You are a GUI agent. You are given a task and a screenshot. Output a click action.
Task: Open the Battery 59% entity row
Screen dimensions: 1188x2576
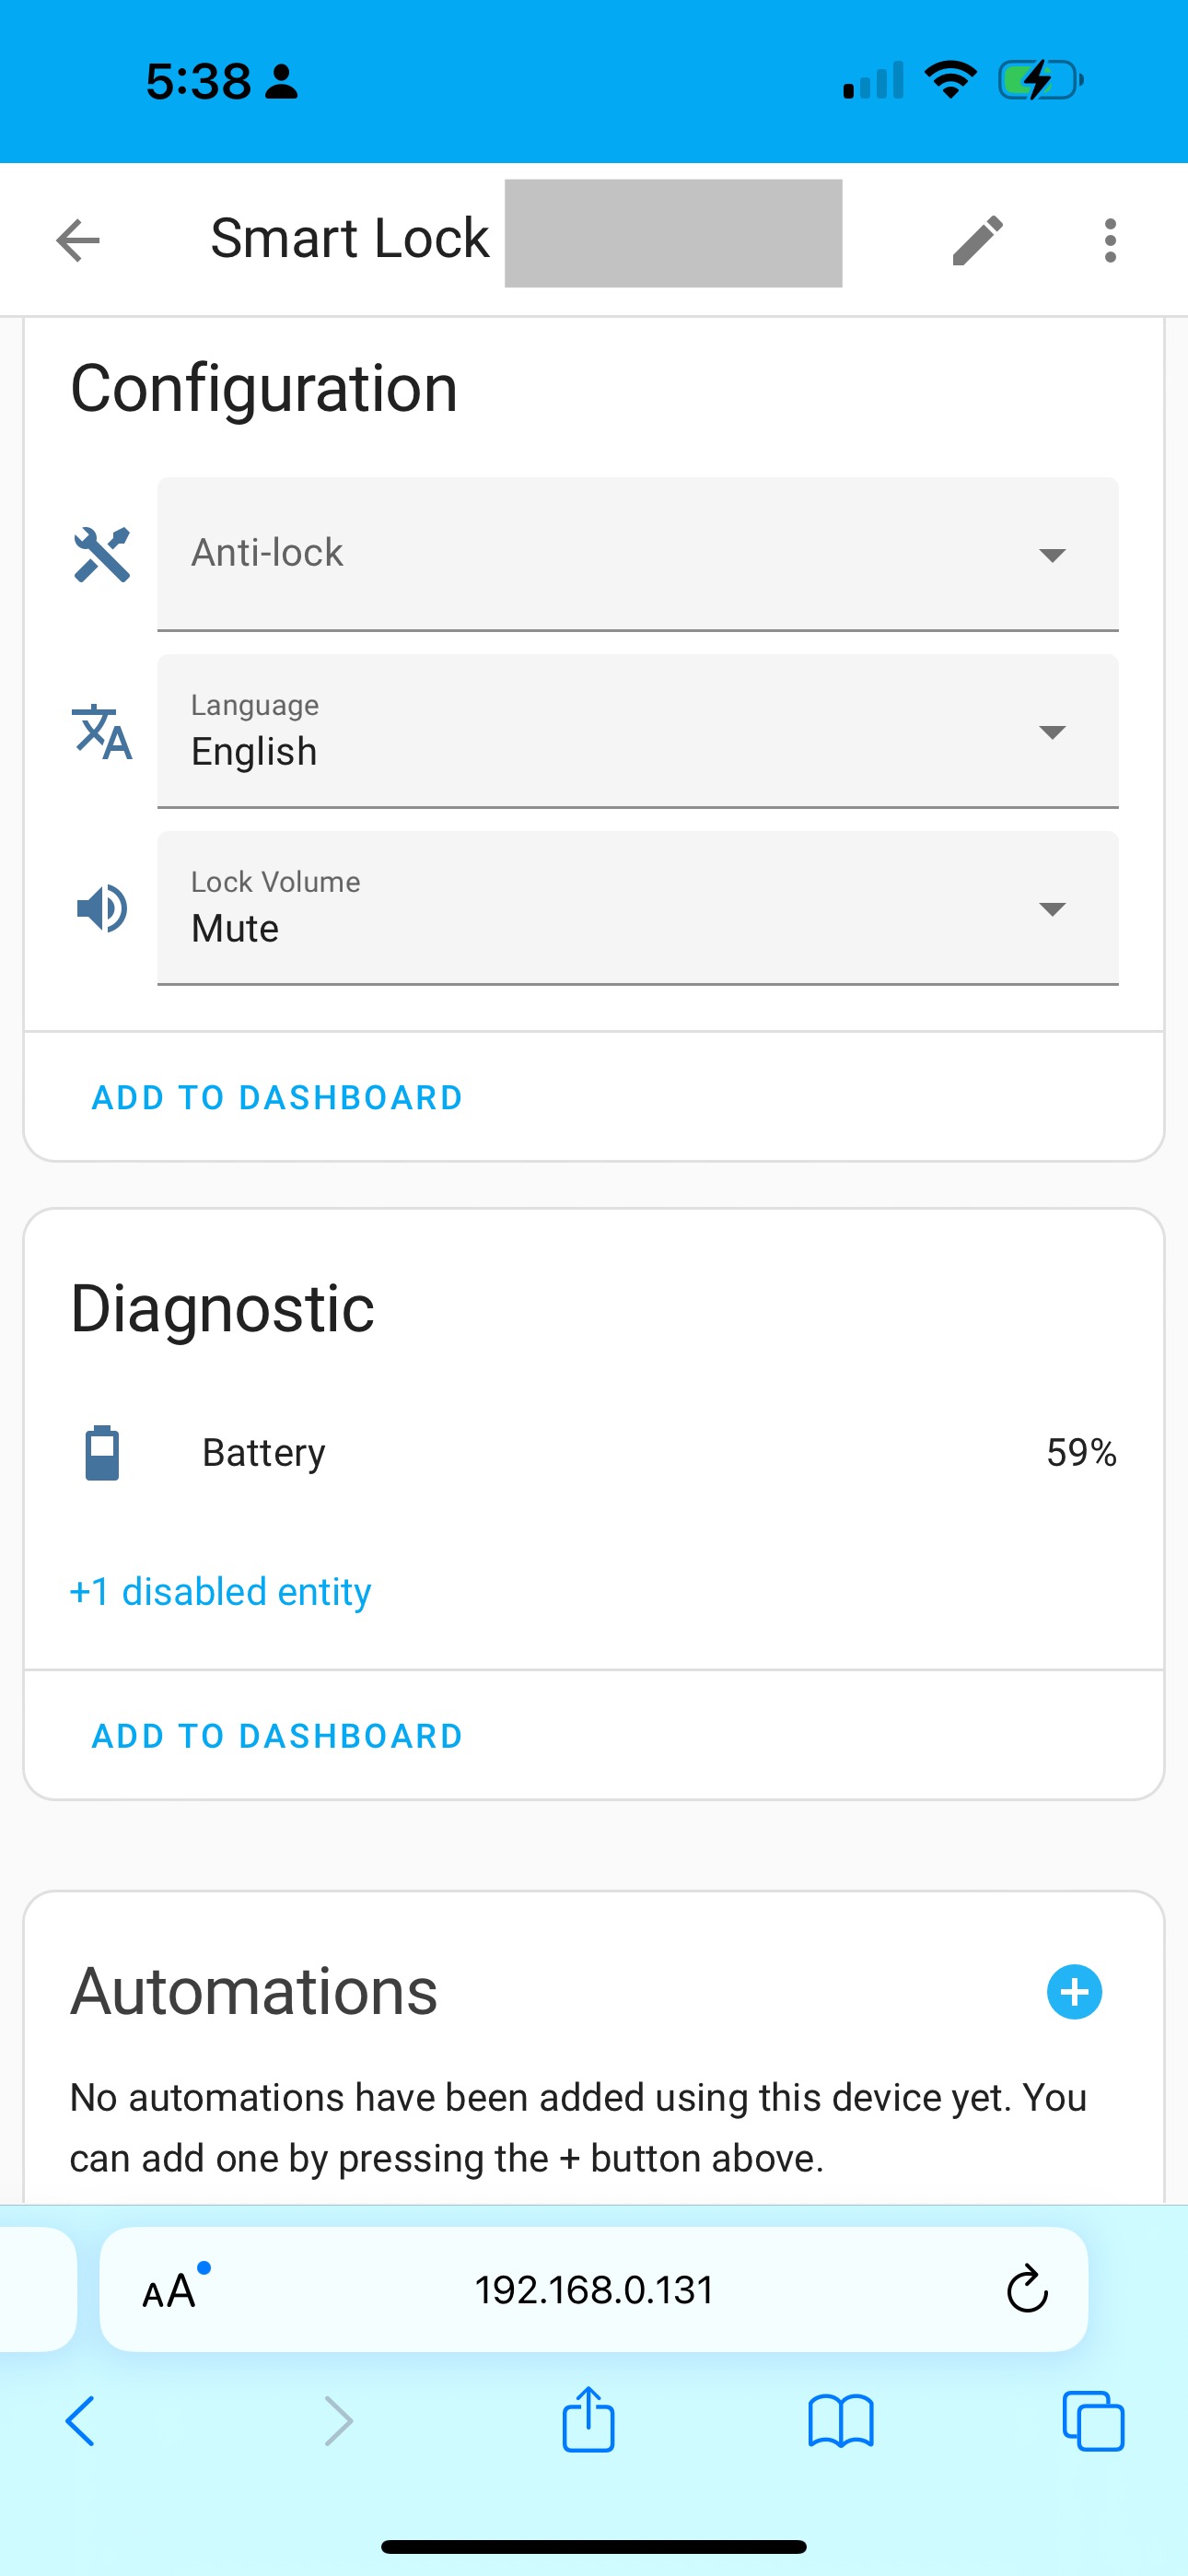594,1452
